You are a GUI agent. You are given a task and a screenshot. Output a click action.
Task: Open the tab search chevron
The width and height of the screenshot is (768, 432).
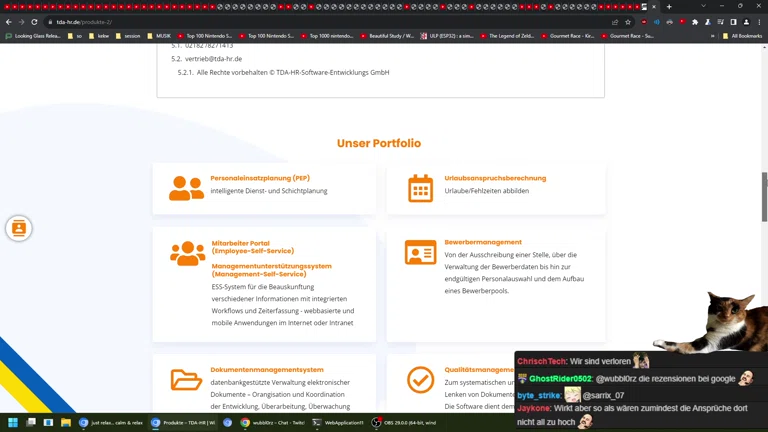coord(703,6)
